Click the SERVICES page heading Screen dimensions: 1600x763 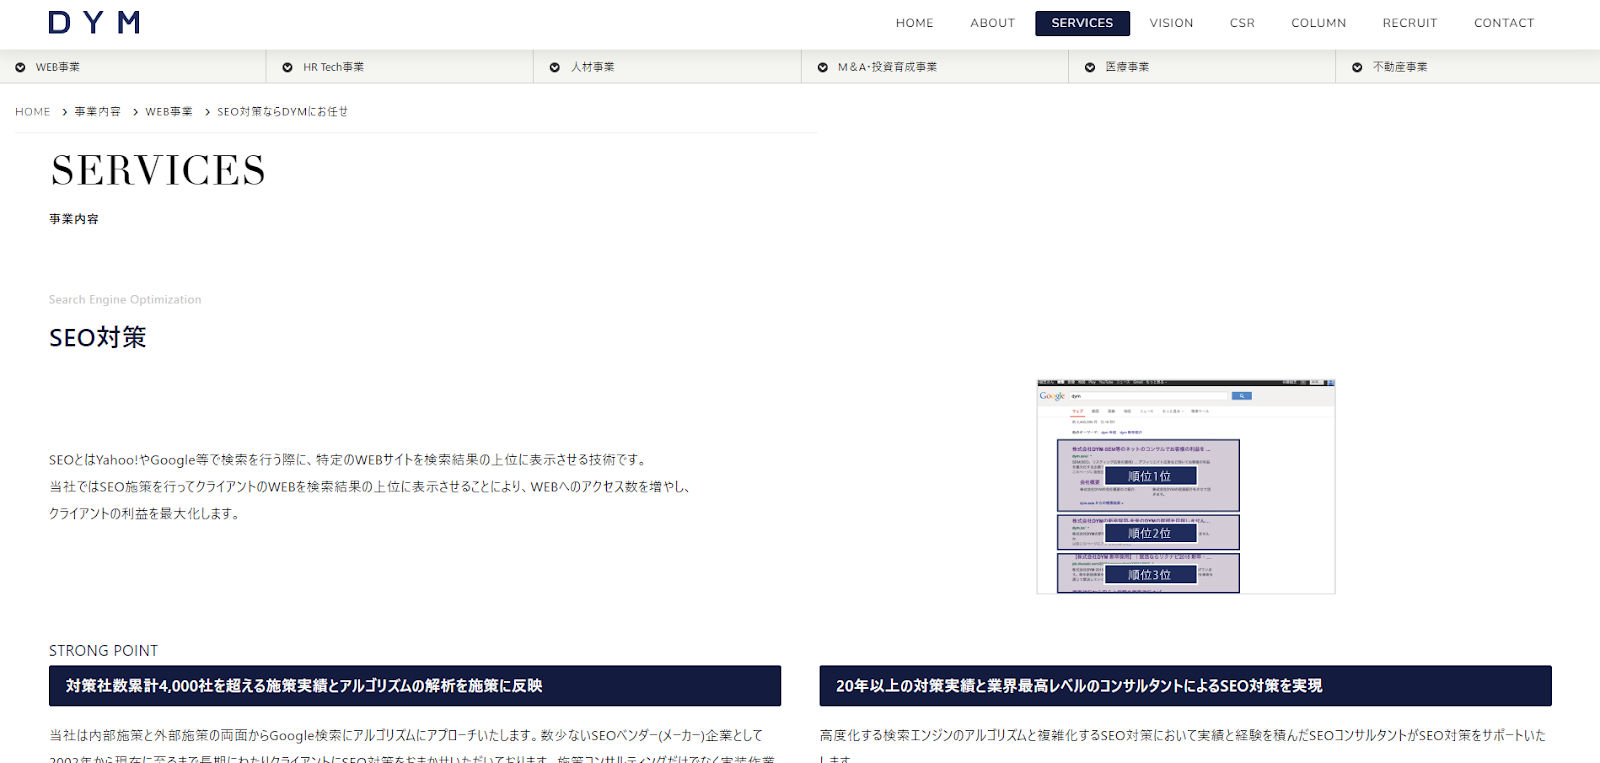tap(158, 171)
